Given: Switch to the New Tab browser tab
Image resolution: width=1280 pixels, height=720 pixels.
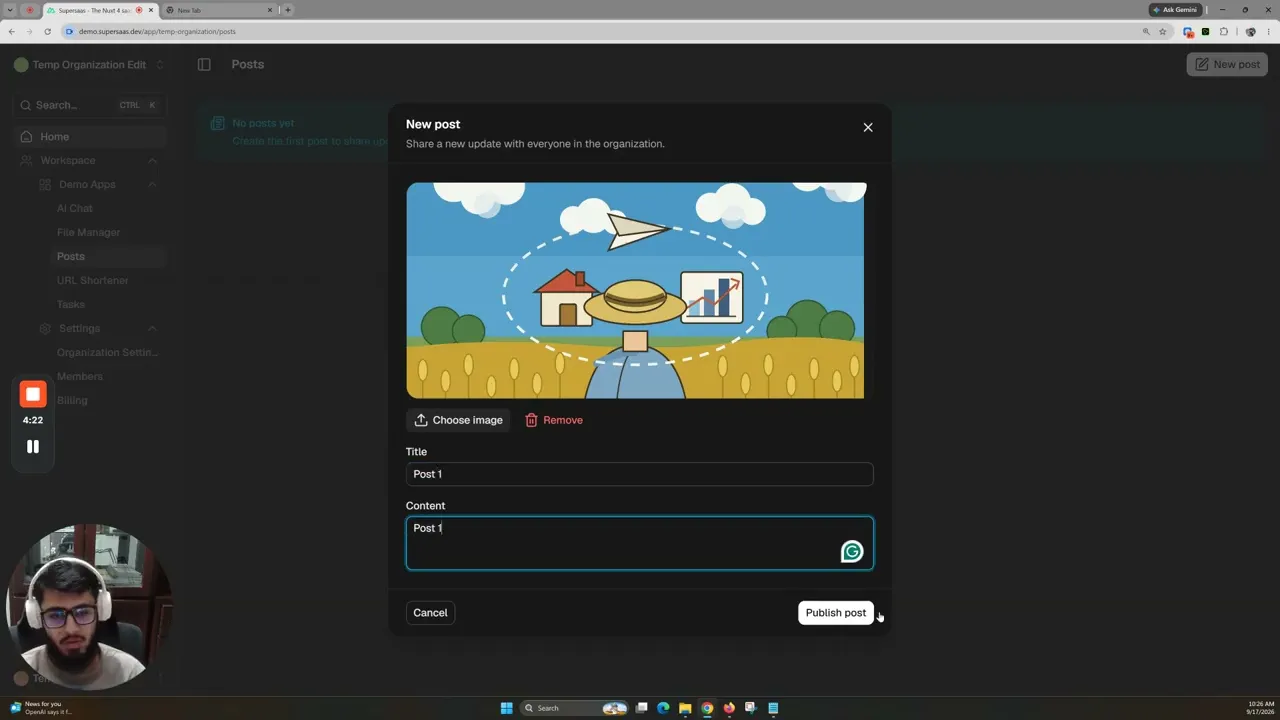Looking at the screenshot, I should tap(217, 10).
